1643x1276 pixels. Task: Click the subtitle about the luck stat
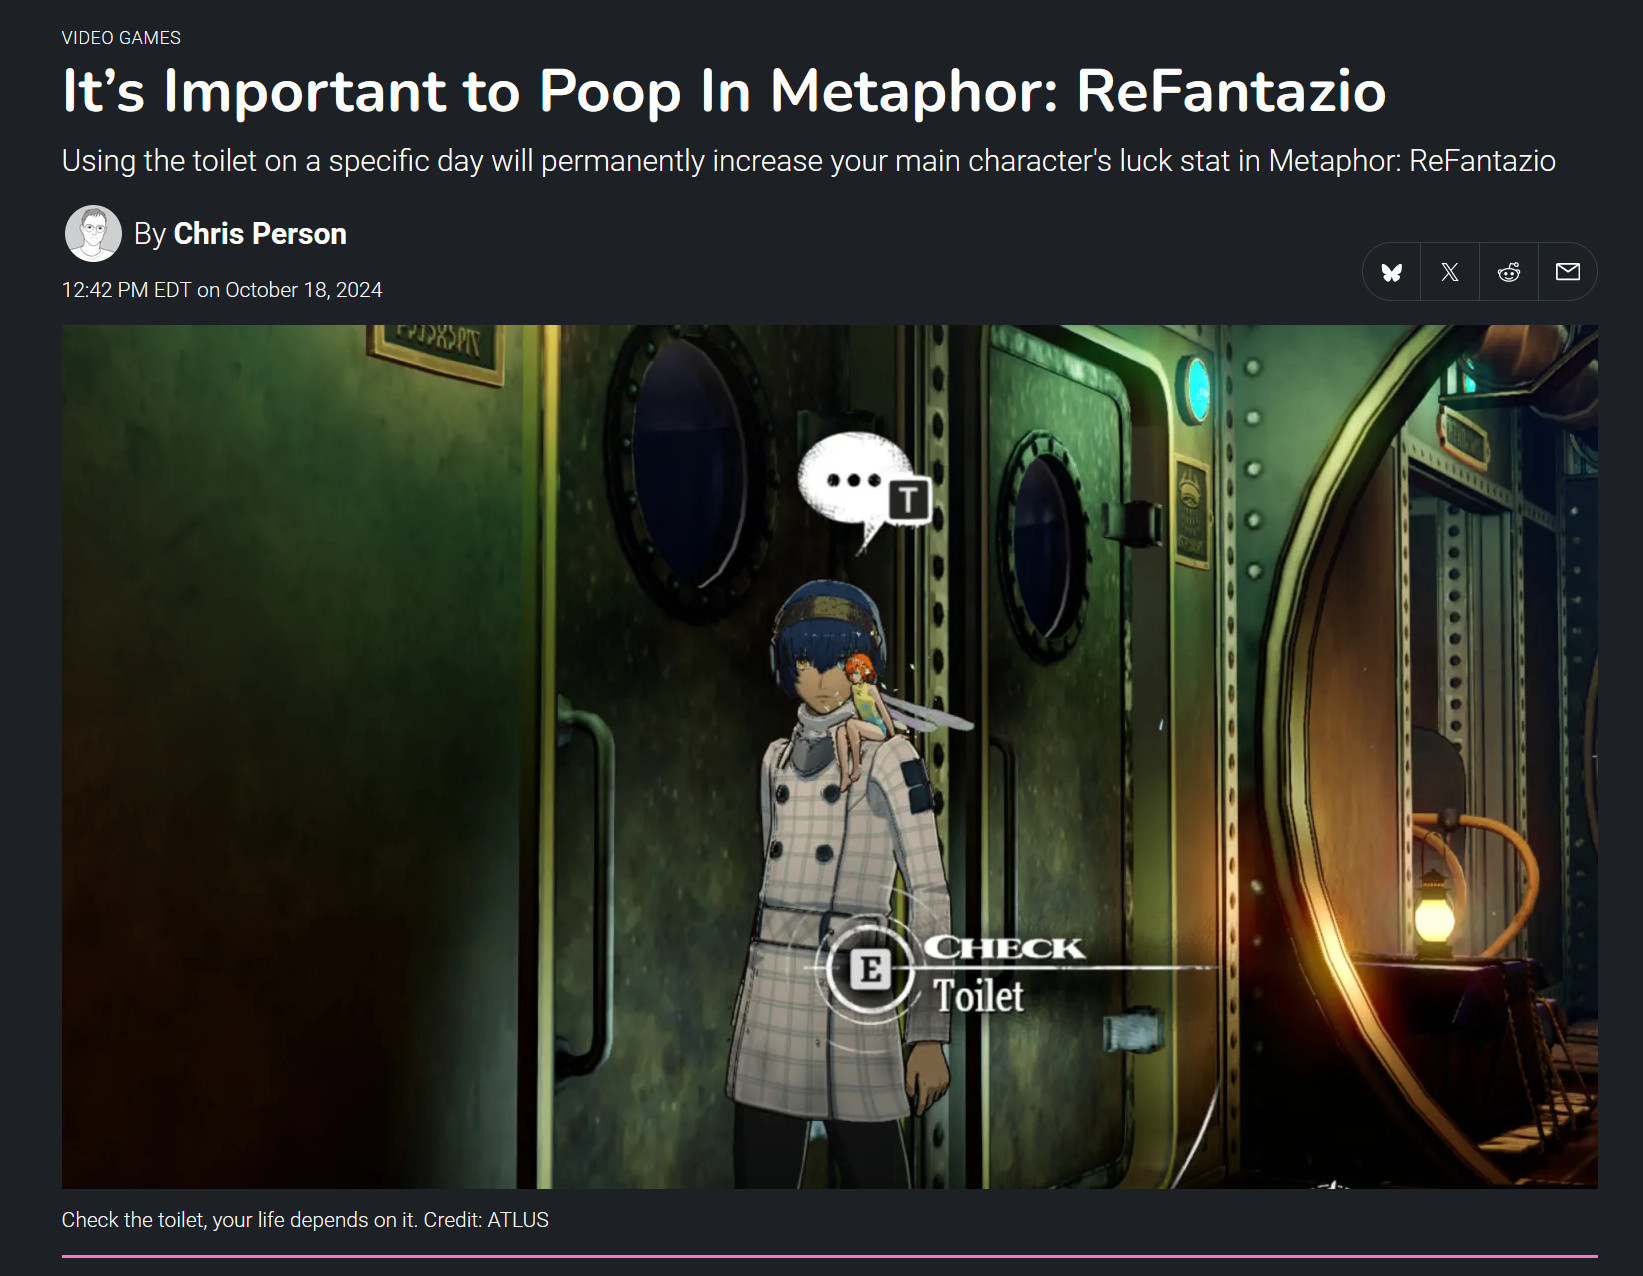click(809, 161)
